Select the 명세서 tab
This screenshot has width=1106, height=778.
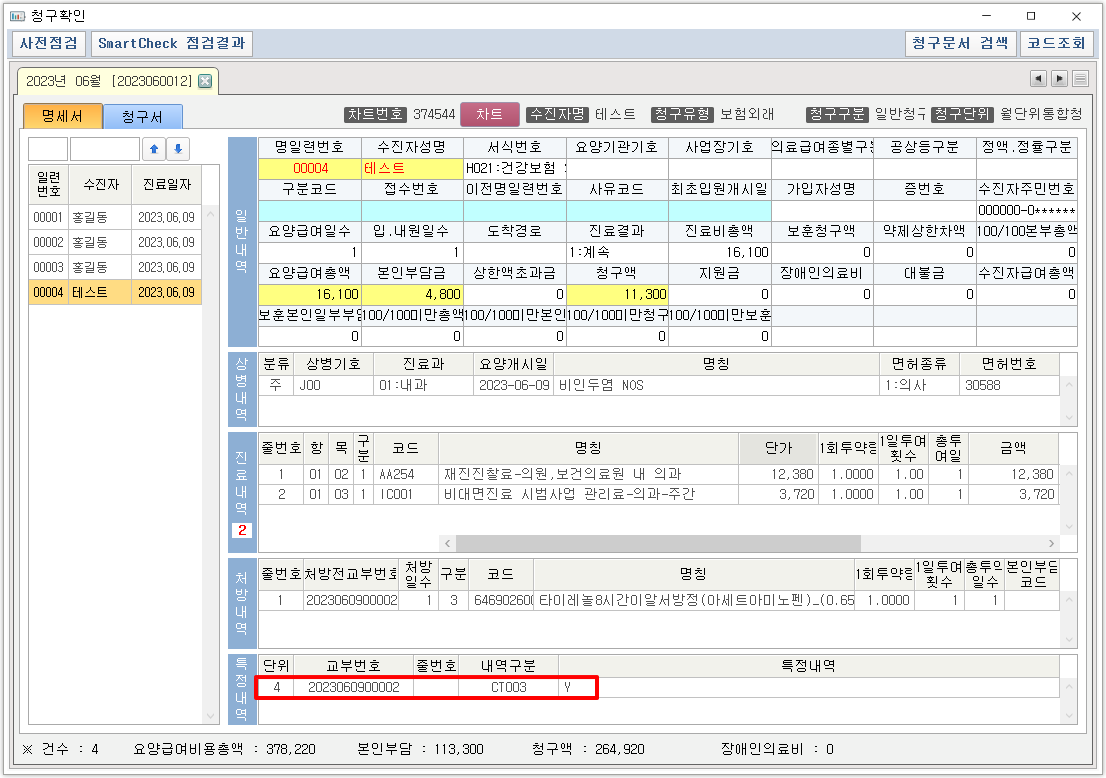tap(62, 117)
